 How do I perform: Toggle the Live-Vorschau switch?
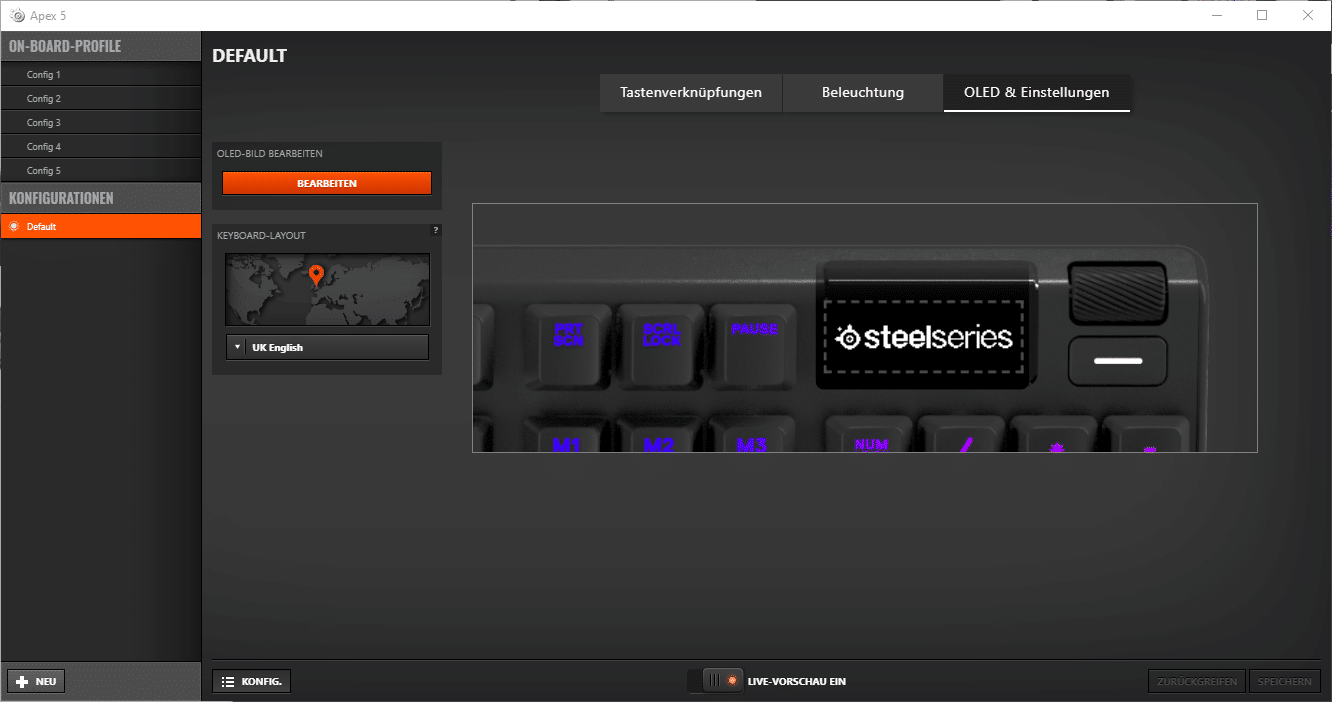point(716,681)
